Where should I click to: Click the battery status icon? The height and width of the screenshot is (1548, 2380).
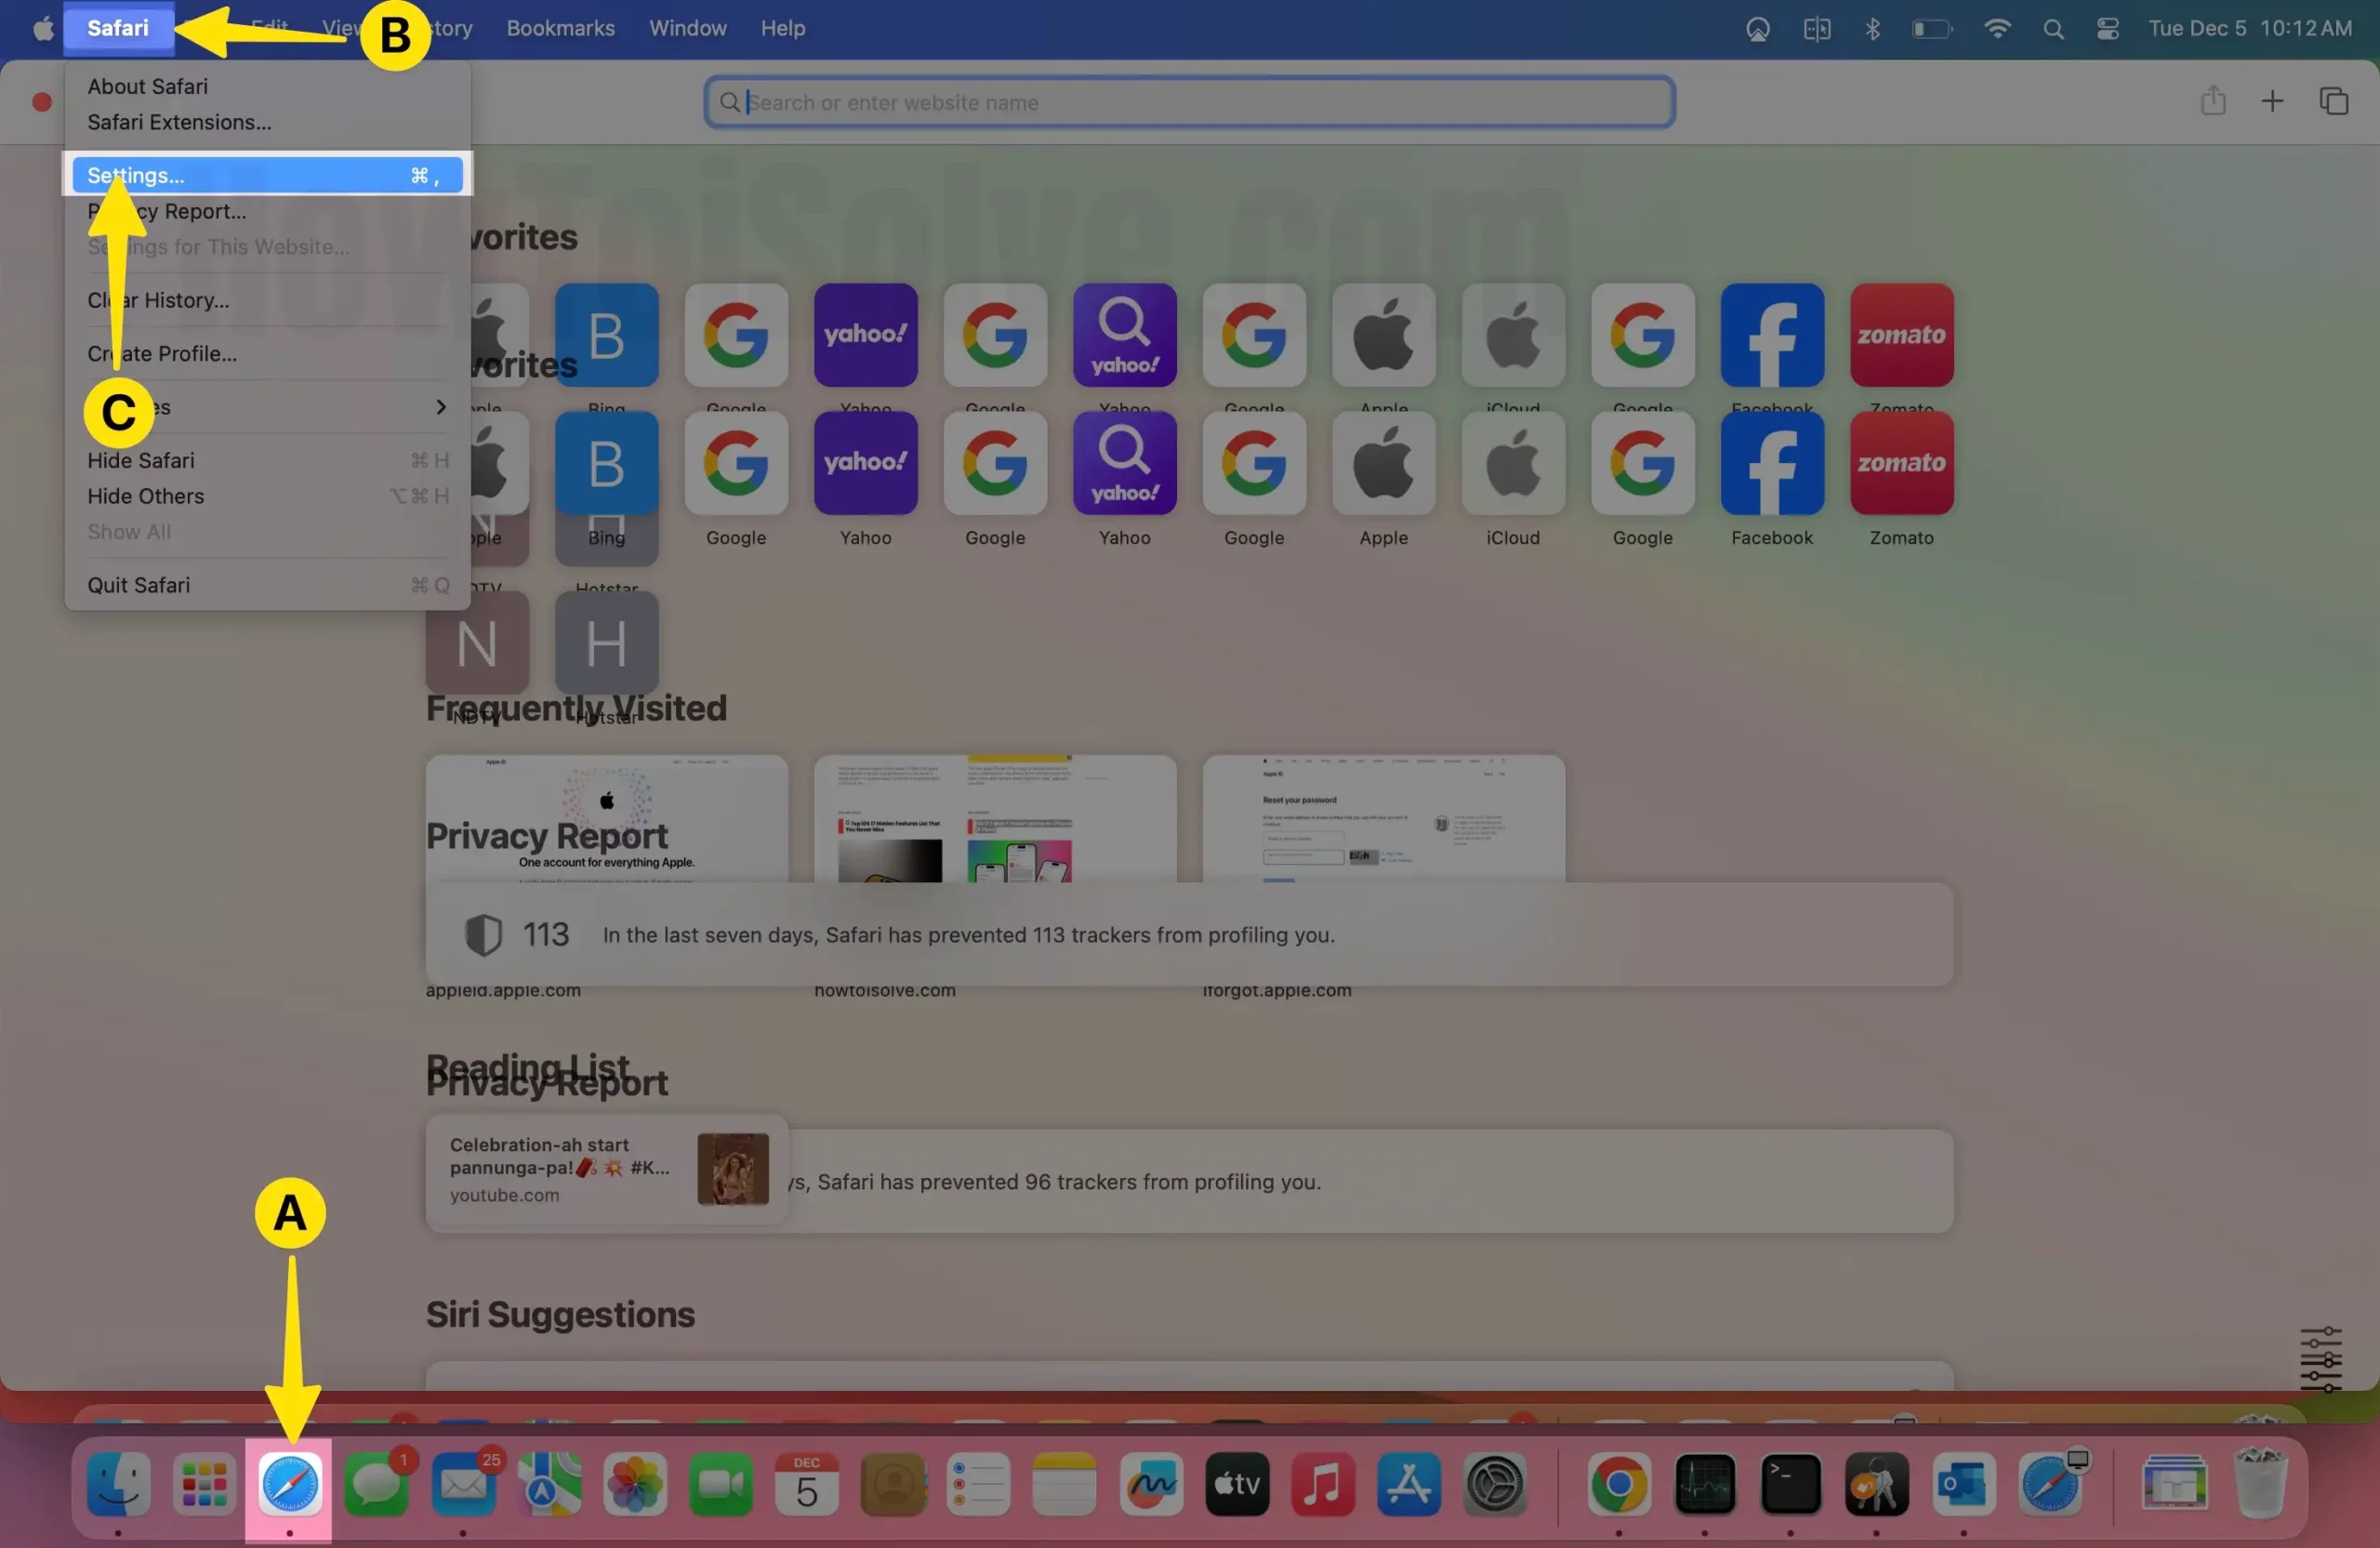coord(1932,29)
